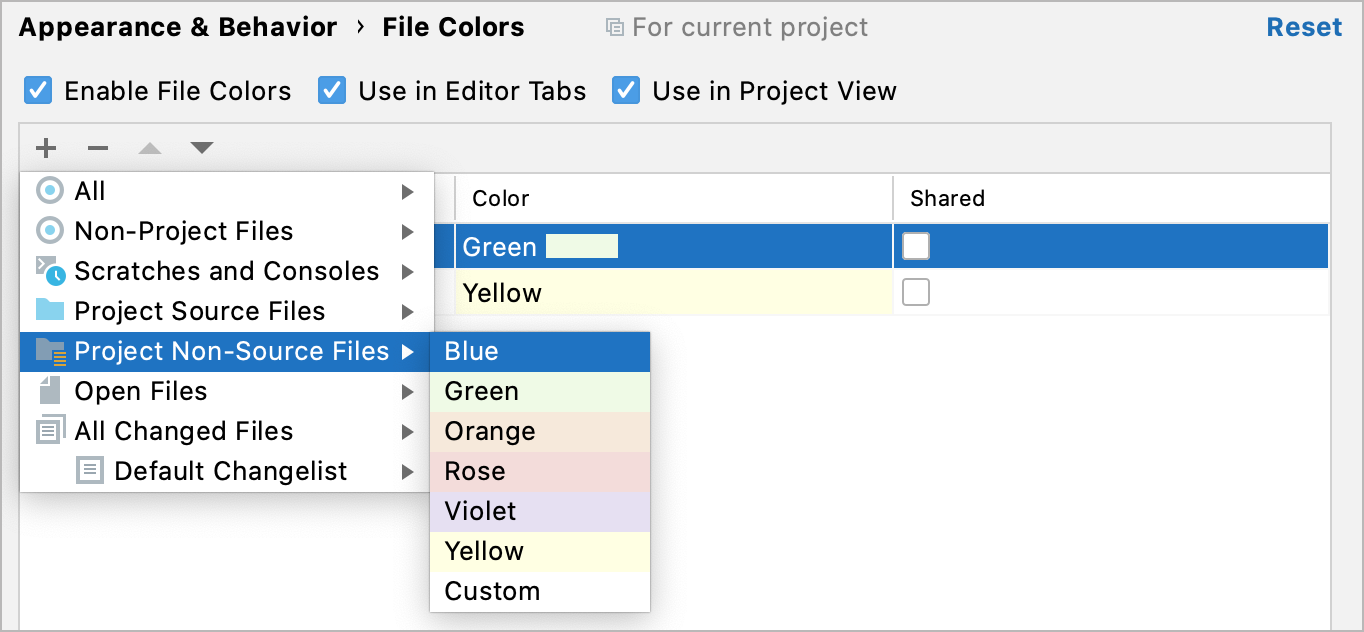Choose Custom from the color submenu
The height and width of the screenshot is (632, 1364).
(493, 591)
